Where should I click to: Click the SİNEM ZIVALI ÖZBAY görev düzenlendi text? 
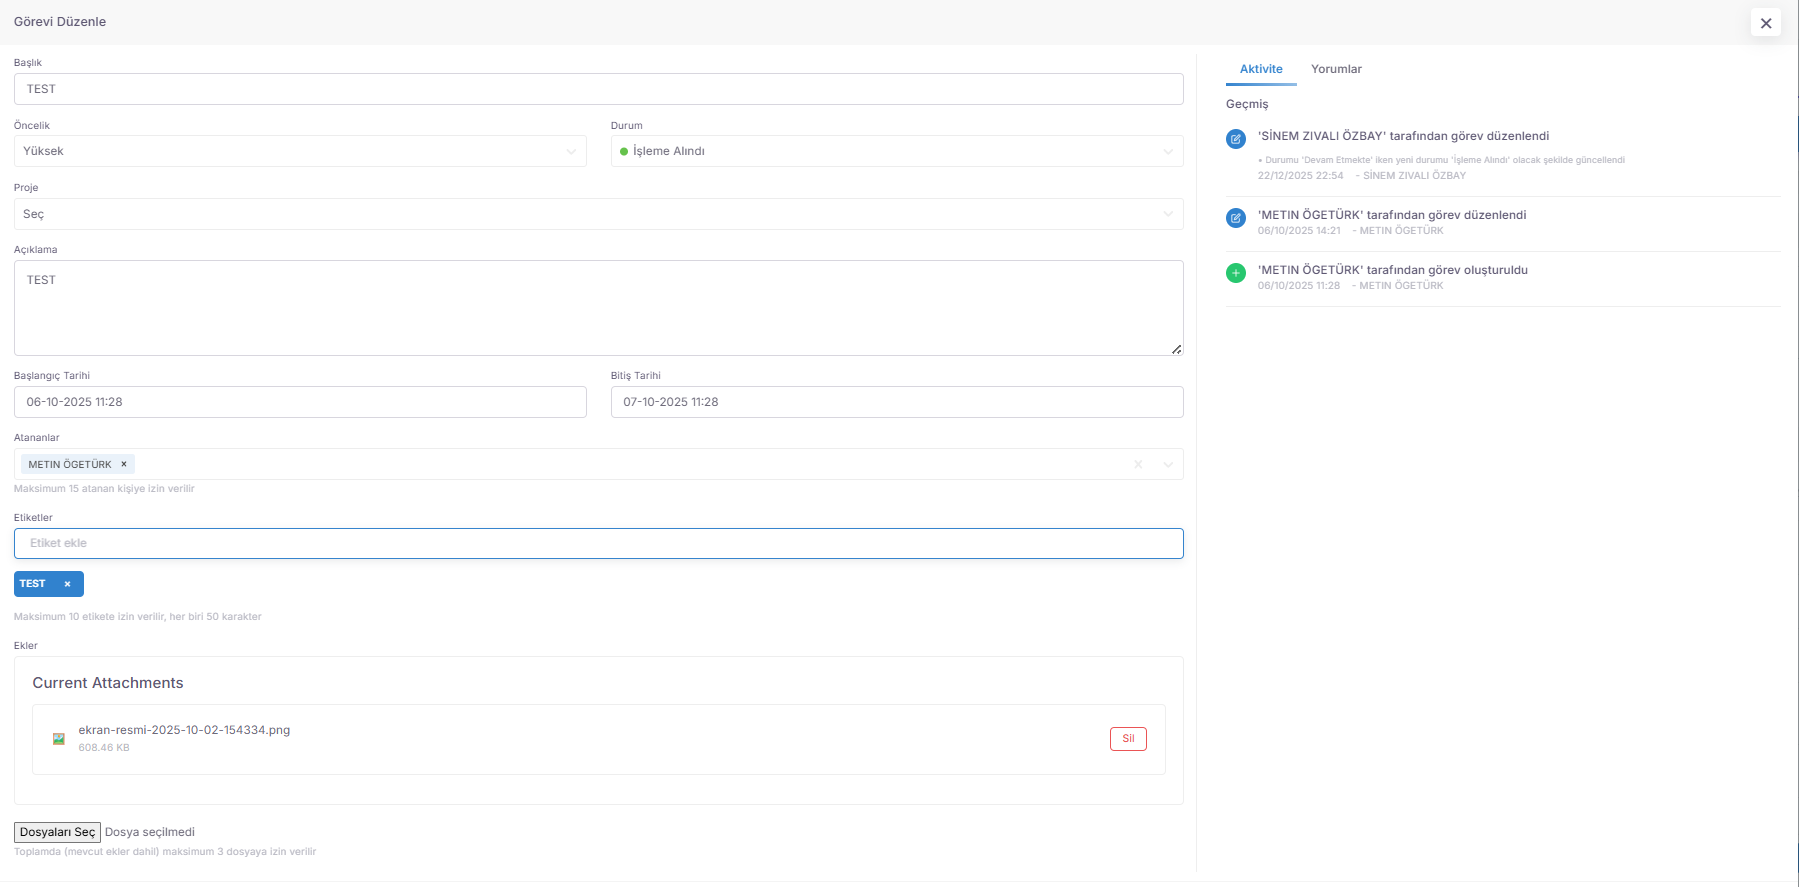click(x=1404, y=136)
